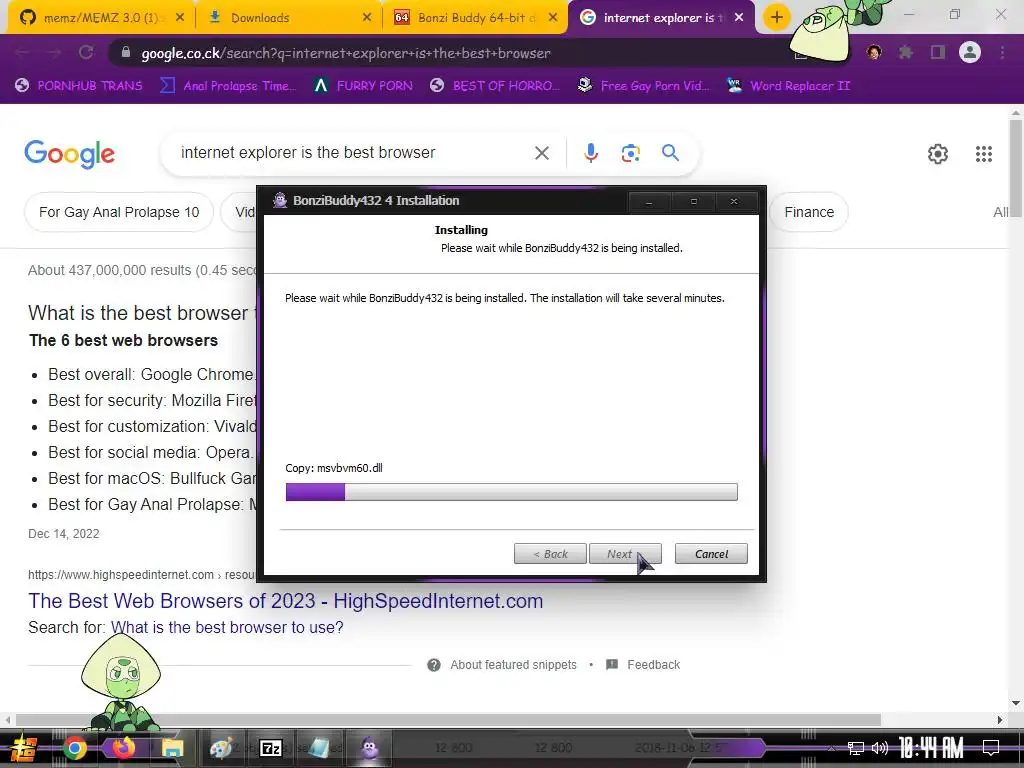Show hidden tray icons chevron

[831, 748]
